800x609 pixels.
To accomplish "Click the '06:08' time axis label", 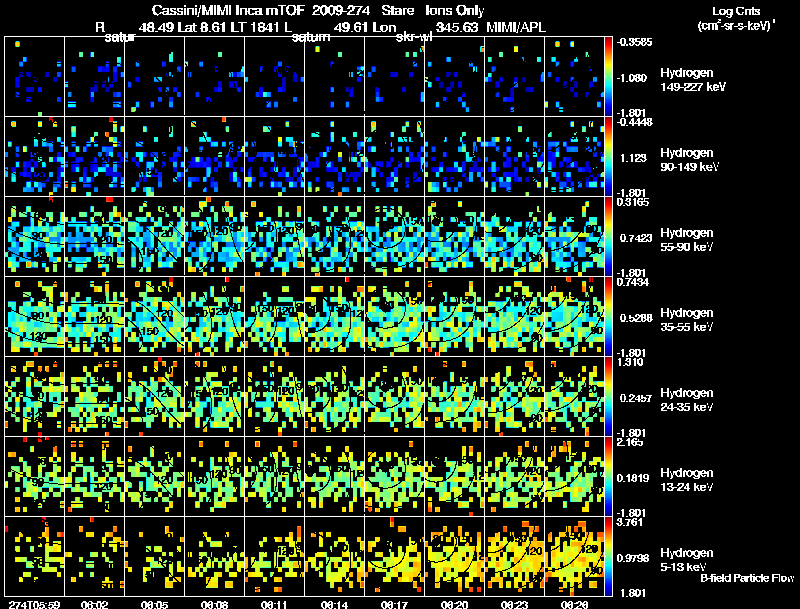I will 214,604.
